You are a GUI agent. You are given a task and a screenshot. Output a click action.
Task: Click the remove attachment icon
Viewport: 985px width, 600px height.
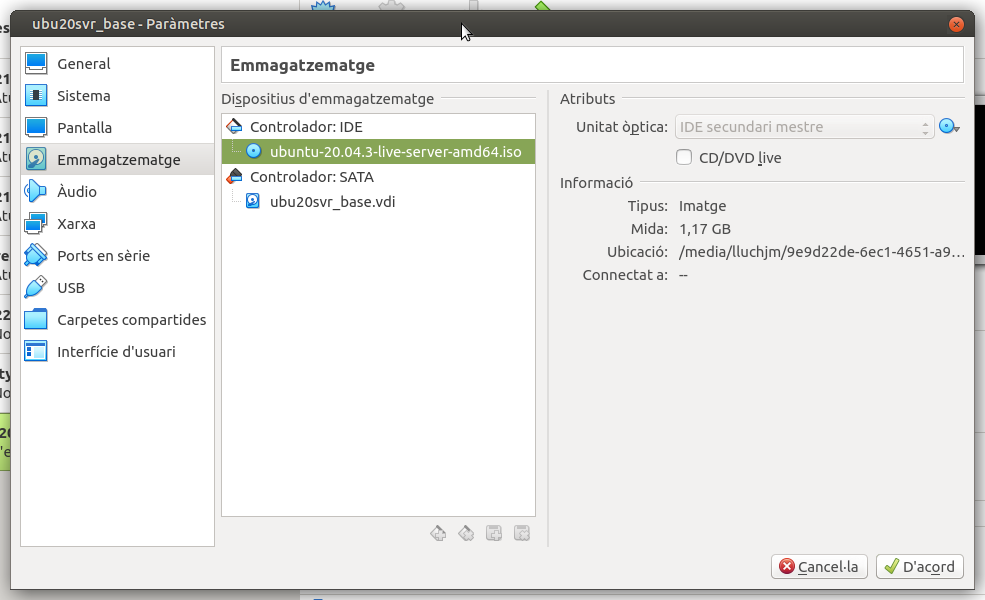[x=521, y=533]
